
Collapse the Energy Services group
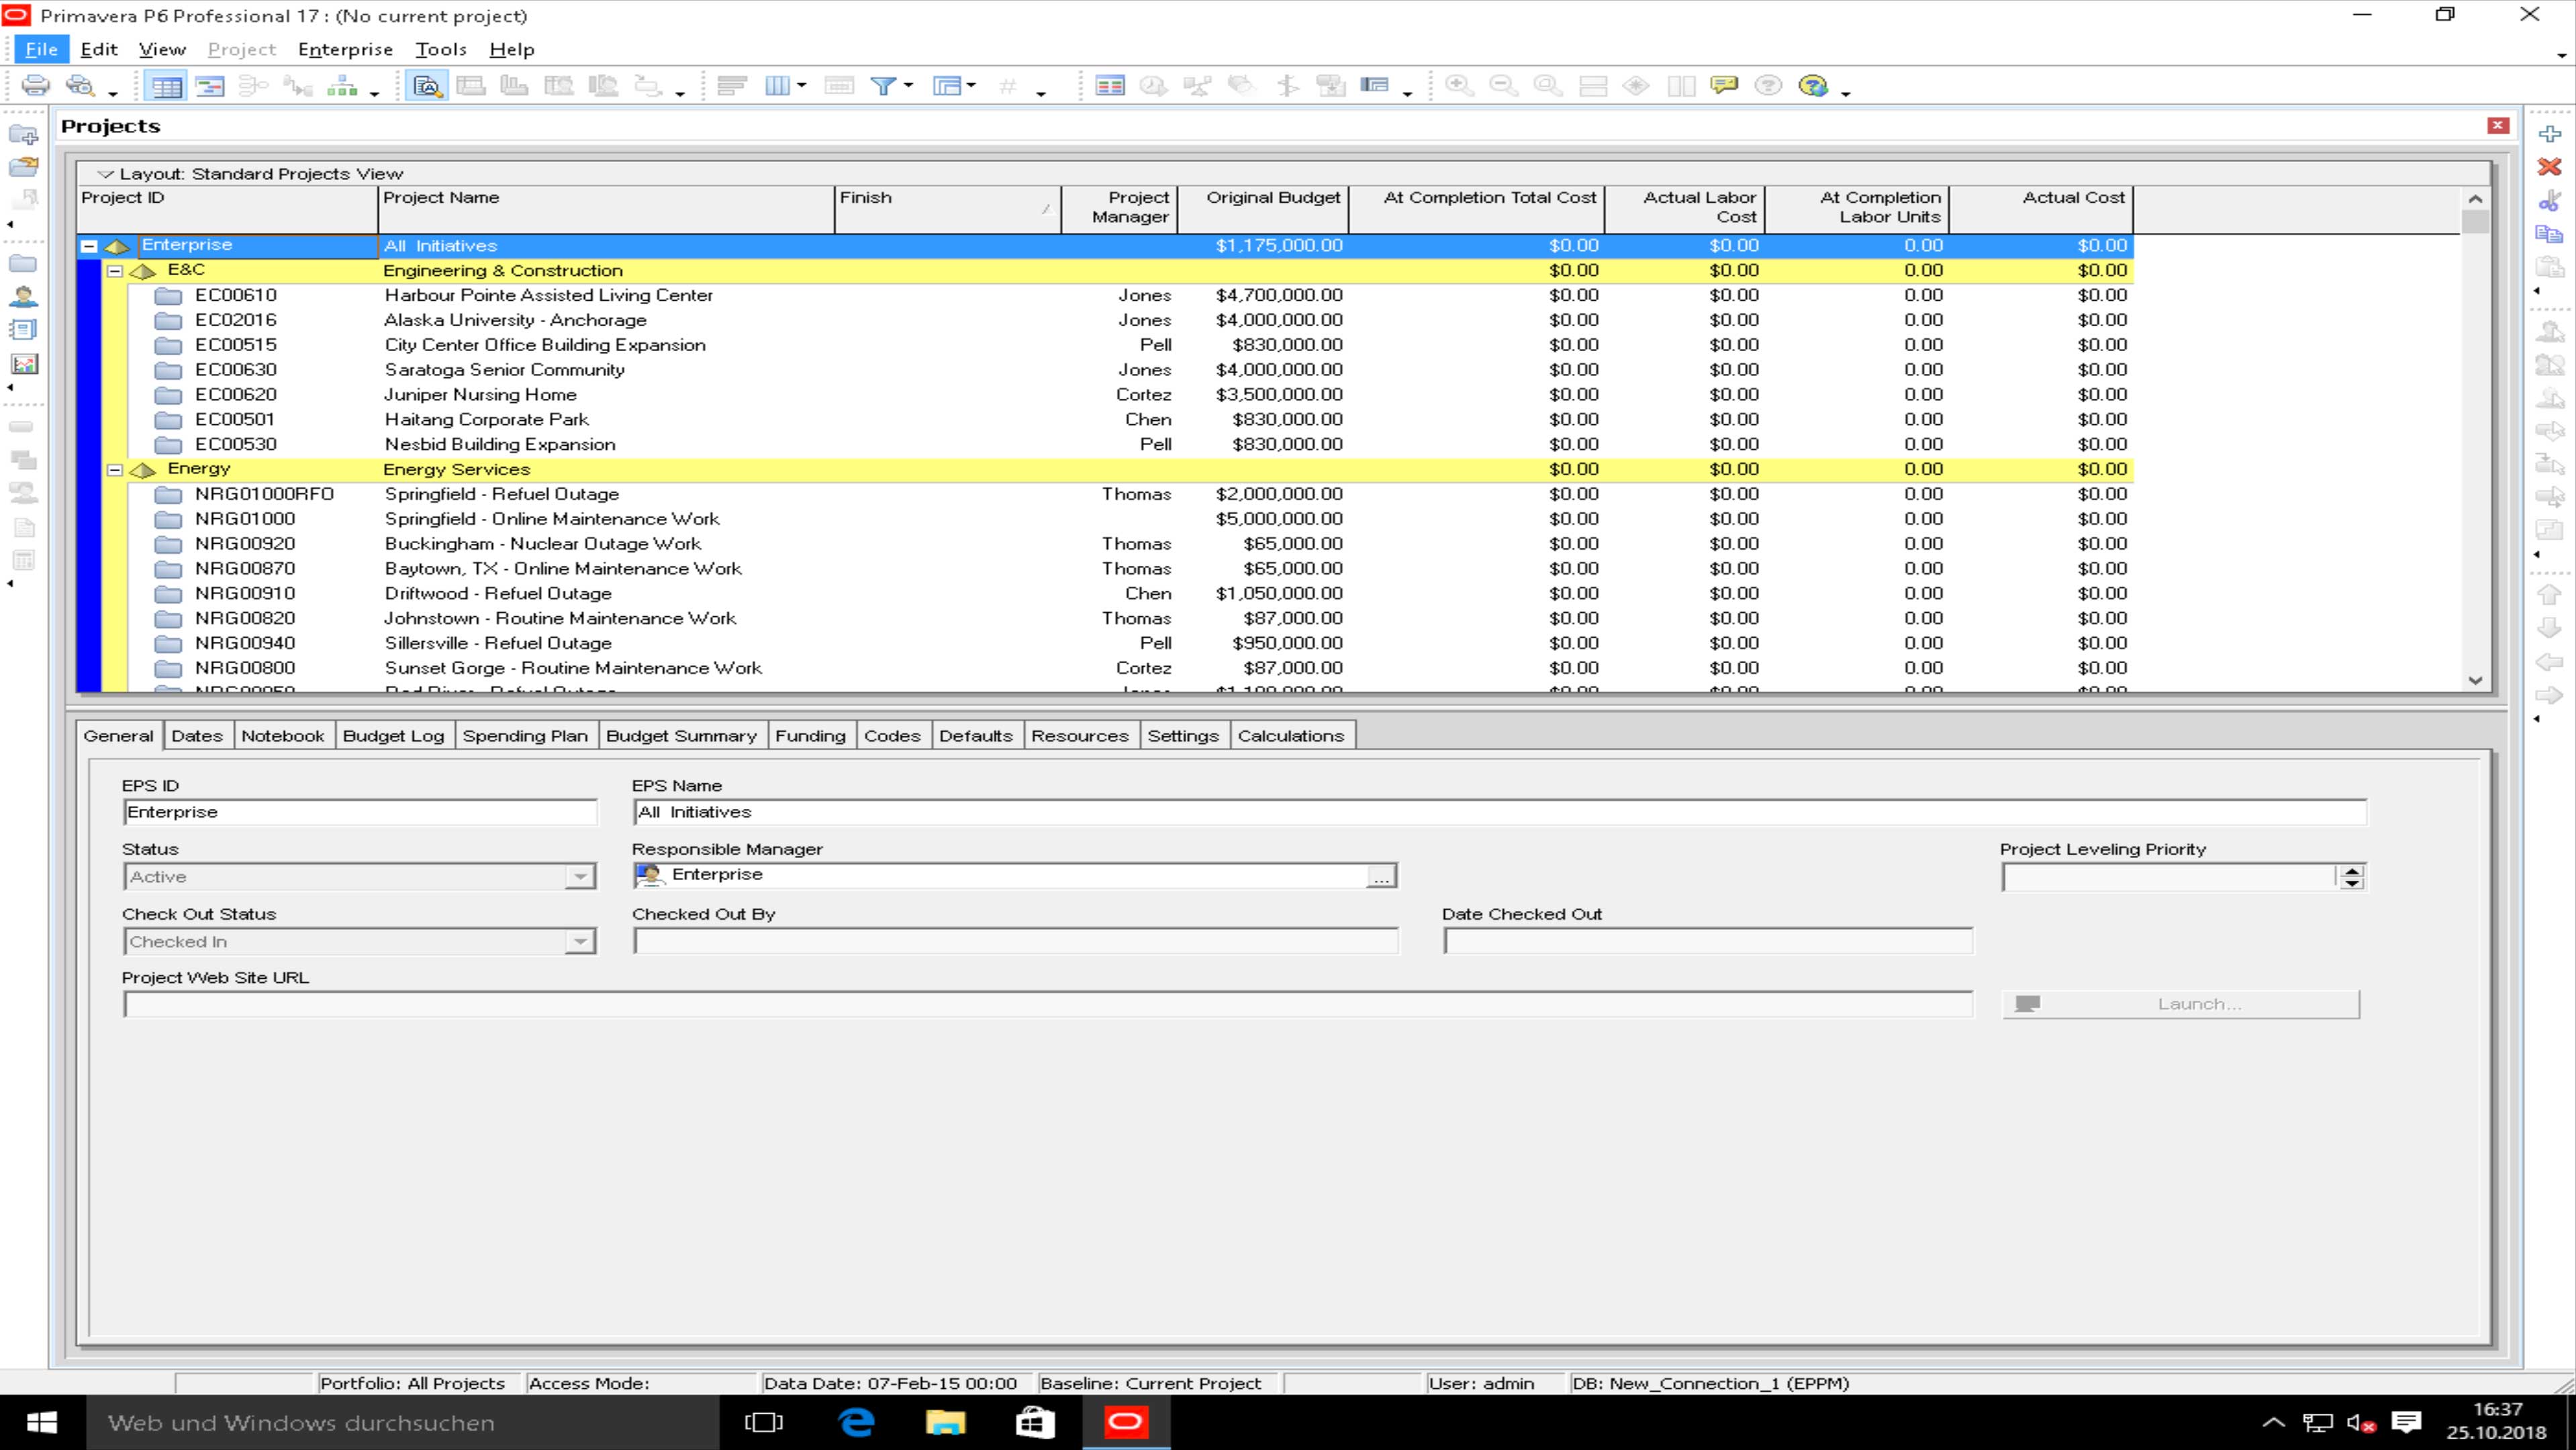click(x=115, y=470)
